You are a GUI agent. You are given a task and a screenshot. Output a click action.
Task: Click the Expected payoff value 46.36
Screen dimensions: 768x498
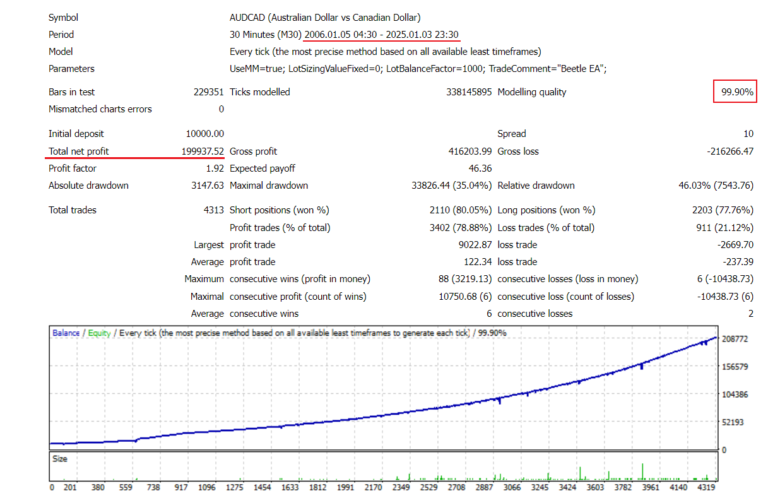[x=477, y=168]
